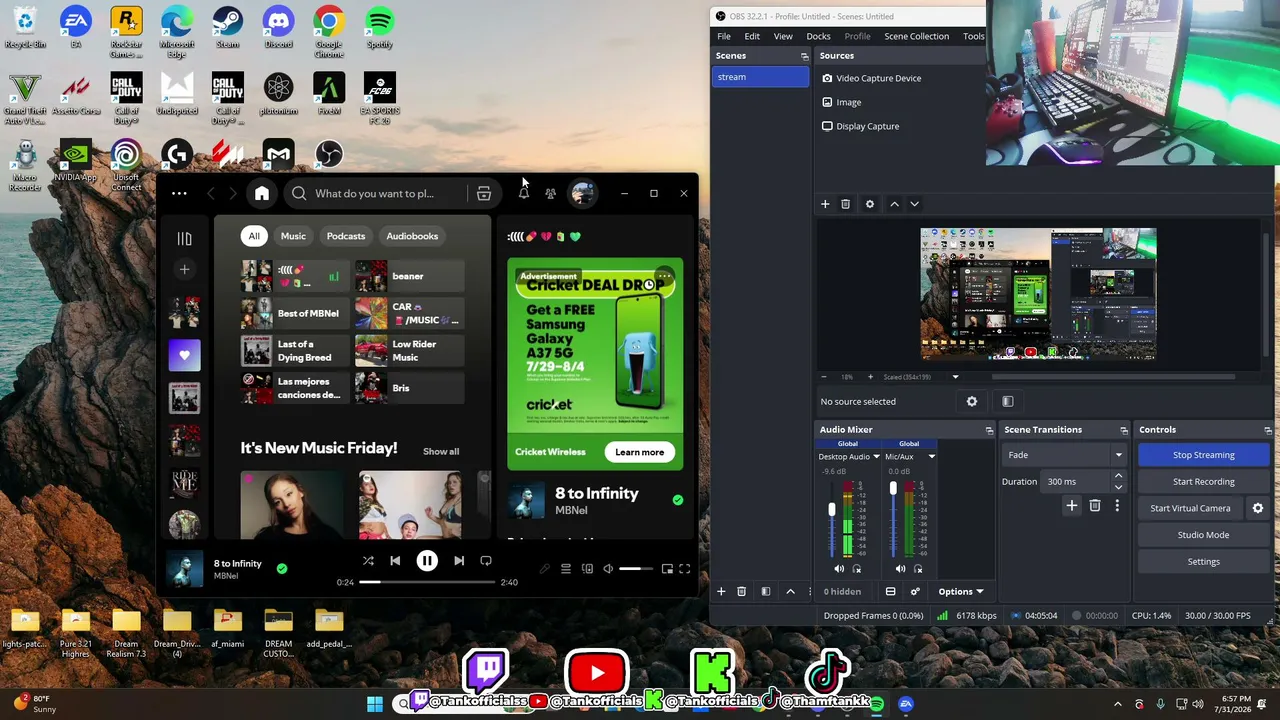Open the Docks menu in OBS

[x=818, y=36]
